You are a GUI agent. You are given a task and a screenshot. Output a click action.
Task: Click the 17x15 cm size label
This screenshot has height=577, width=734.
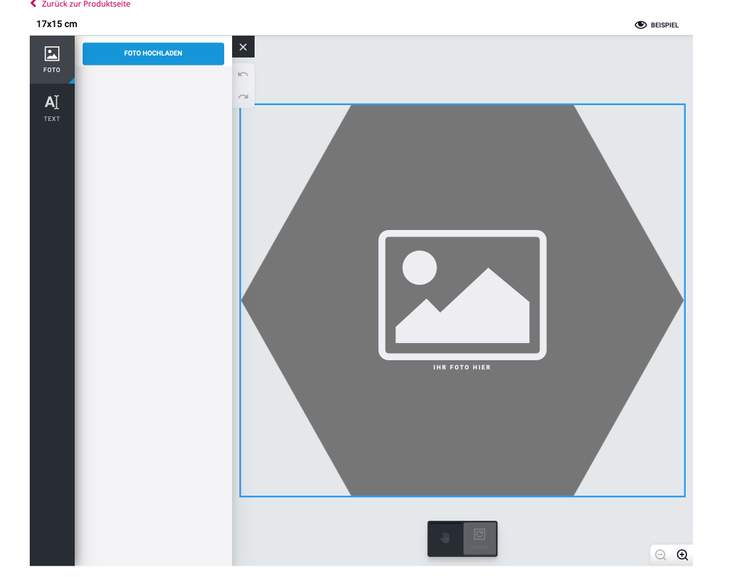coord(57,24)
